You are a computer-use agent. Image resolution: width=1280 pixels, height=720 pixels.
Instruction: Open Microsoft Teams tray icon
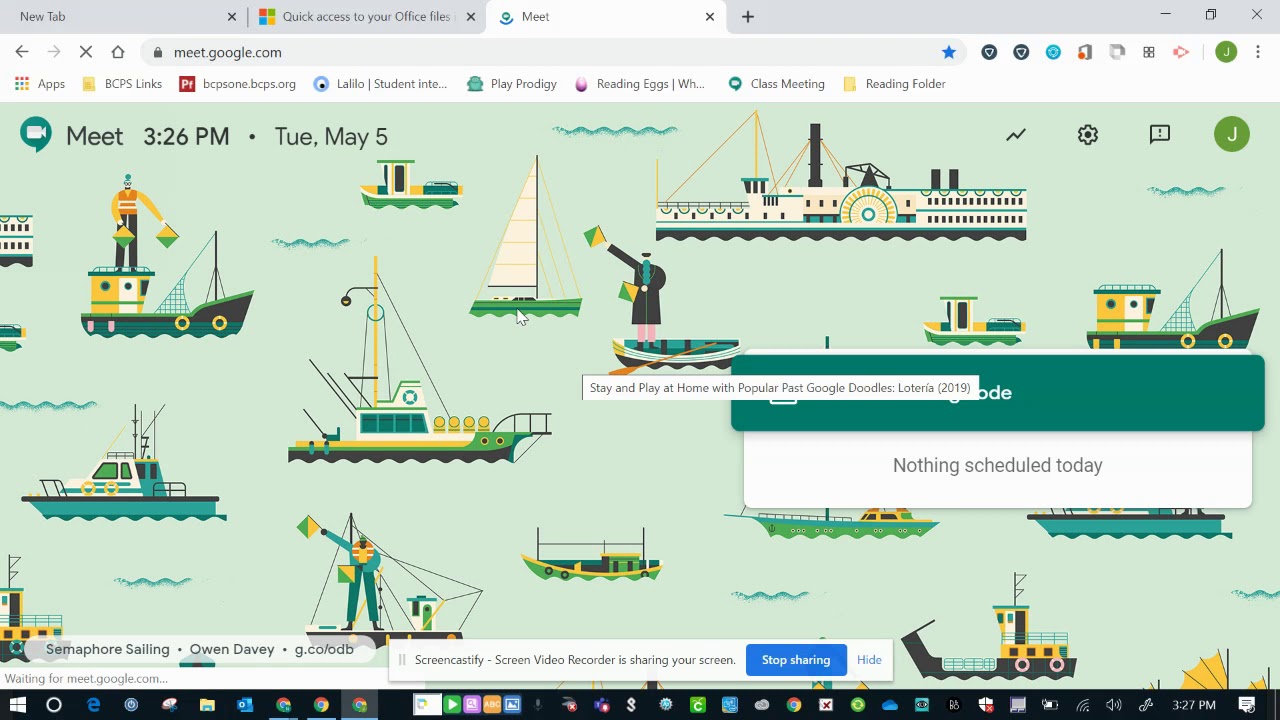tap(602, 705)
